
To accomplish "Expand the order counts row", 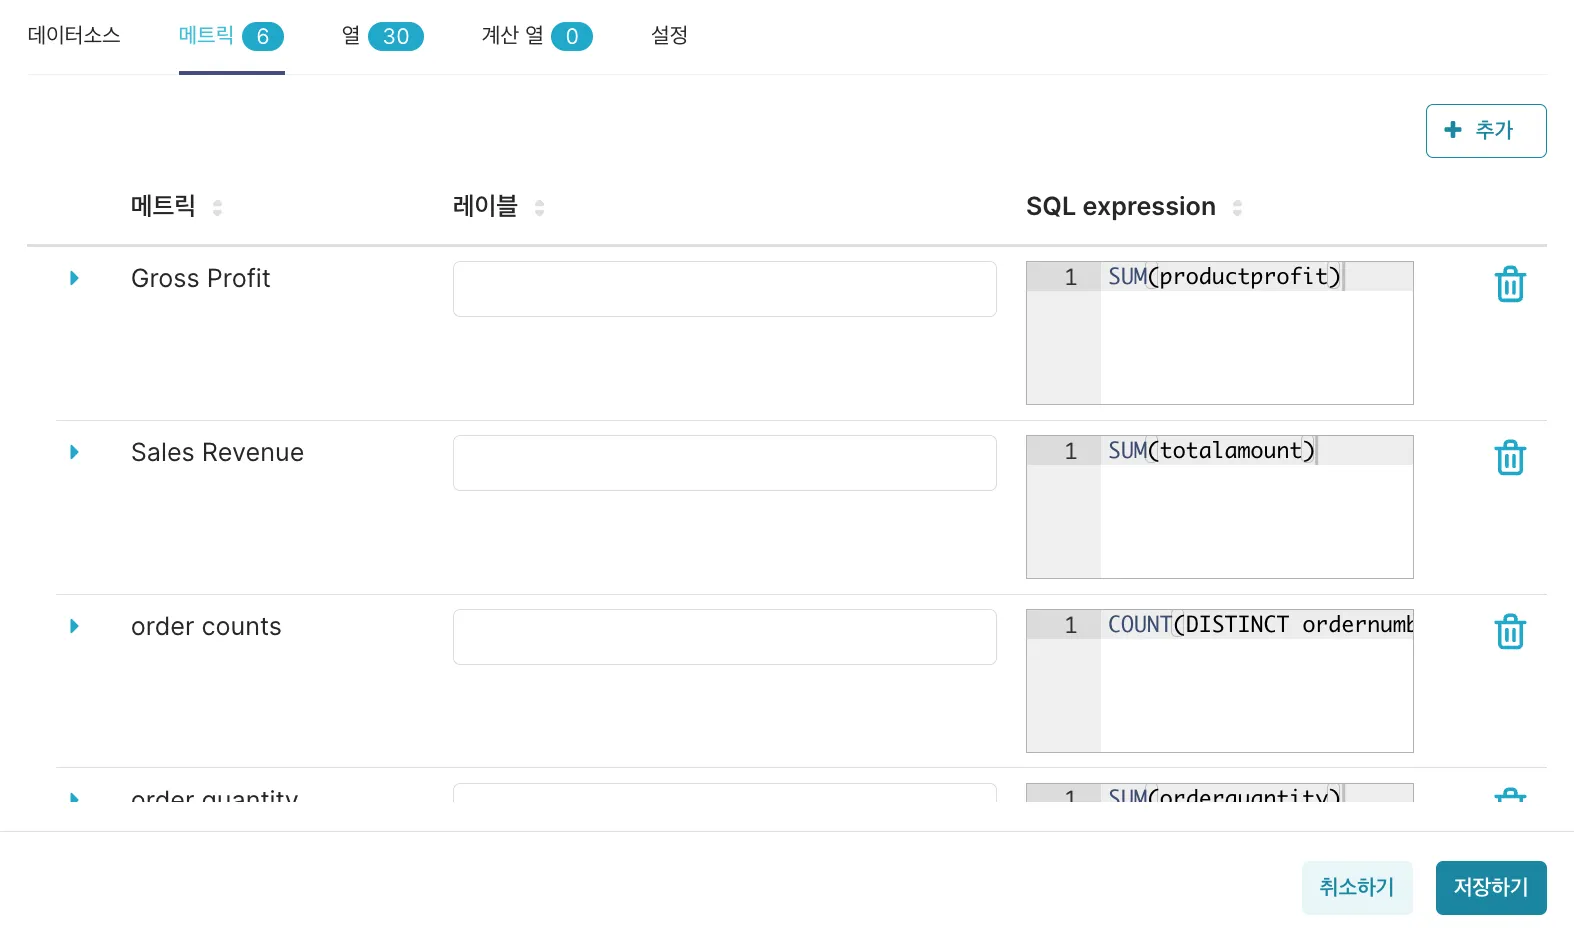I will (x=74, y=626).
